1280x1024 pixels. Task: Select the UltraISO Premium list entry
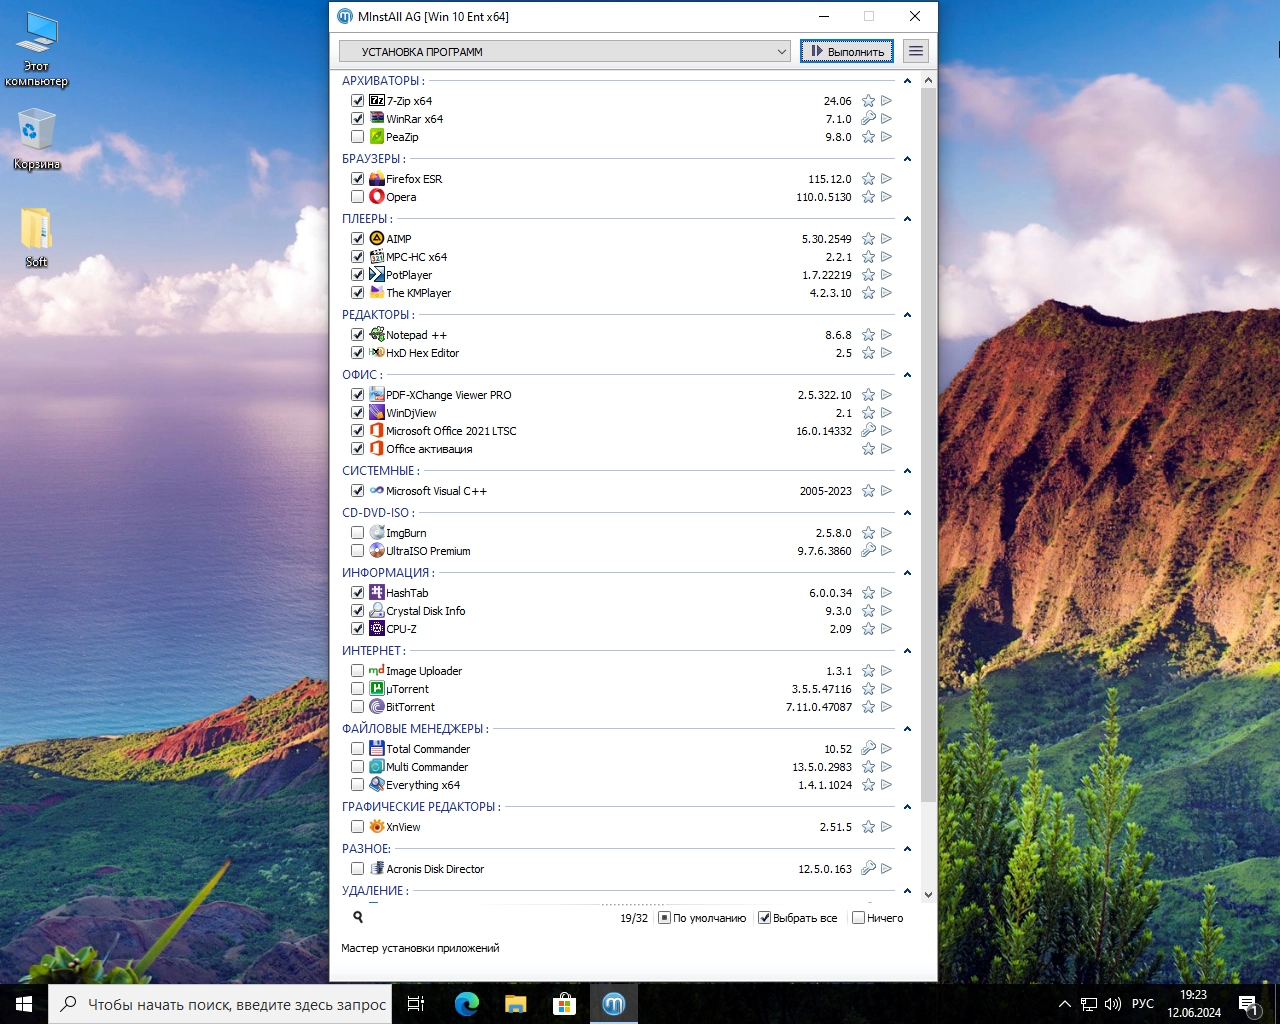[428, 551]
